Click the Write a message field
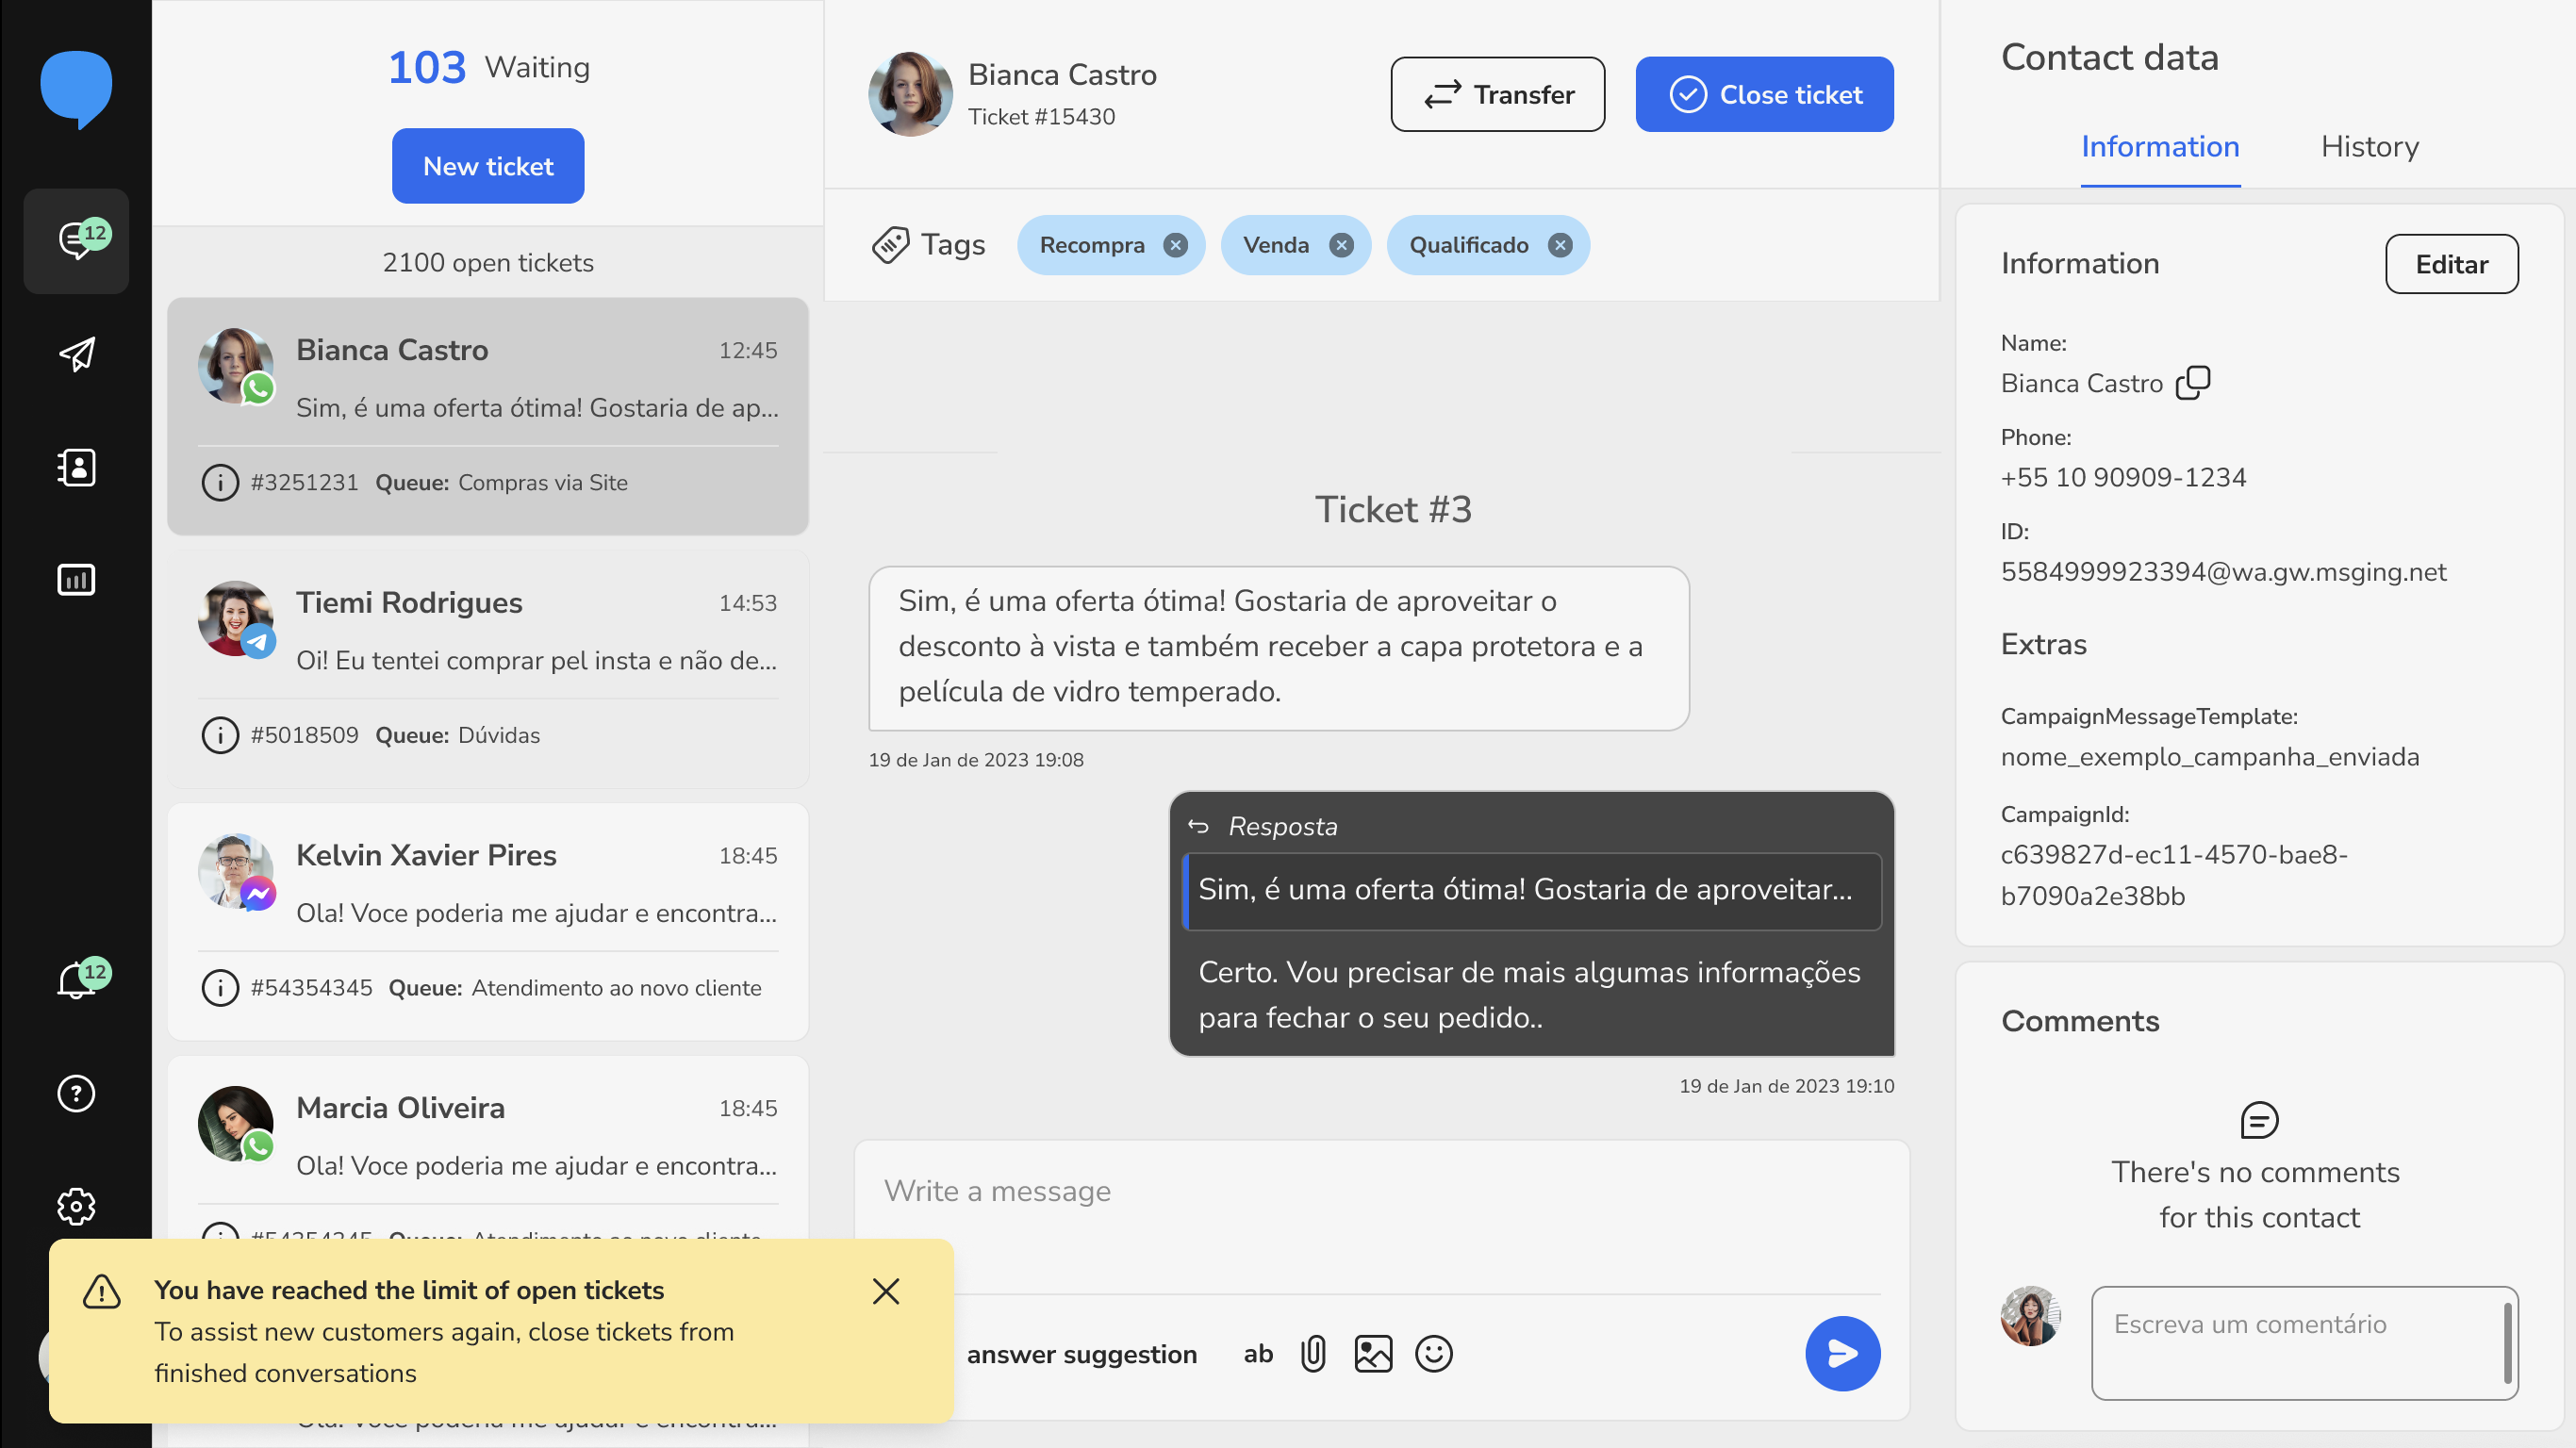 [1381, 1215]
